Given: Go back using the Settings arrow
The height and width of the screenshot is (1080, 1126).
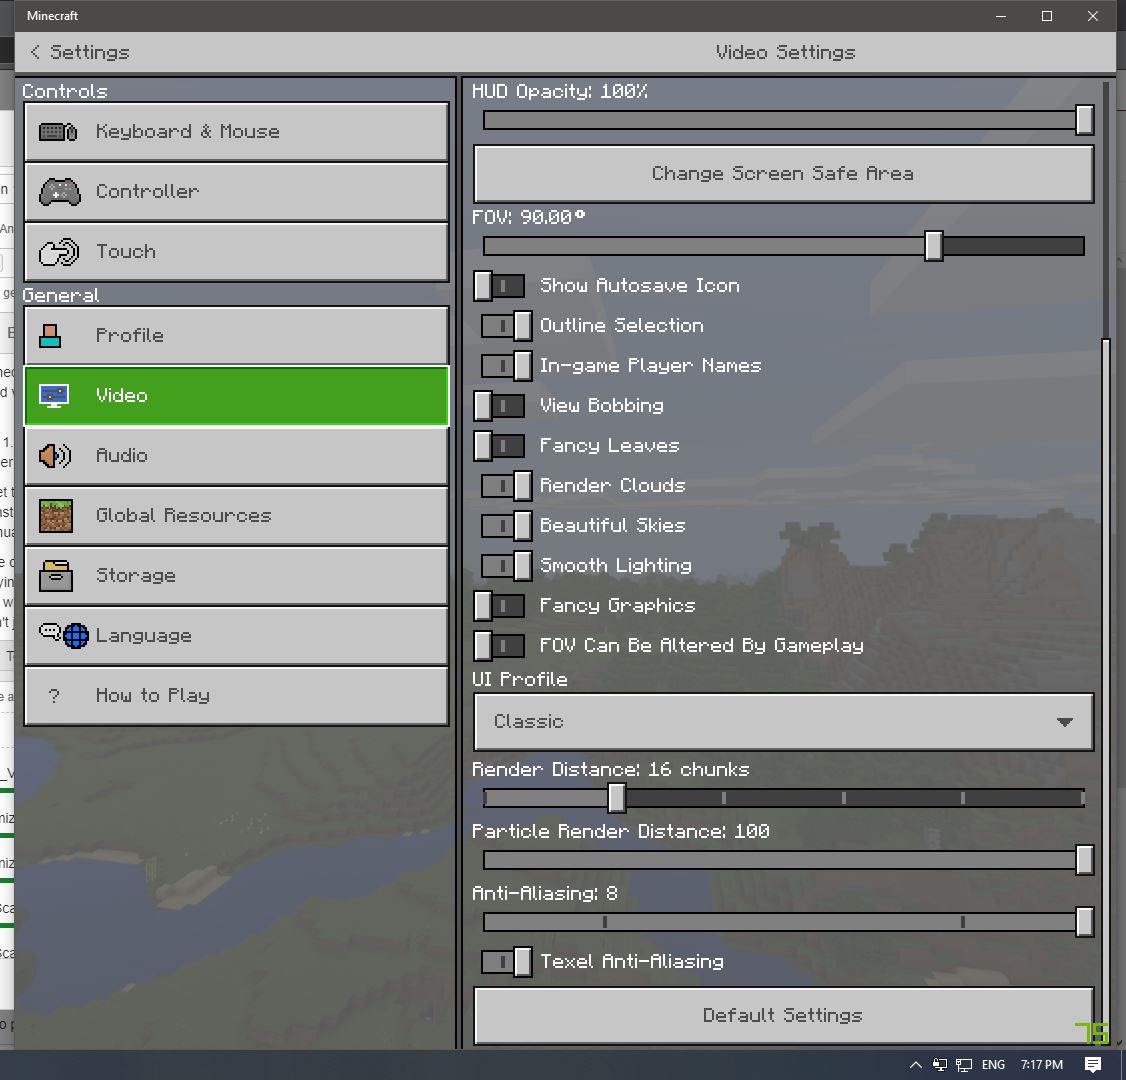Looking at the screenshot, I should click(x=35, y=52).
